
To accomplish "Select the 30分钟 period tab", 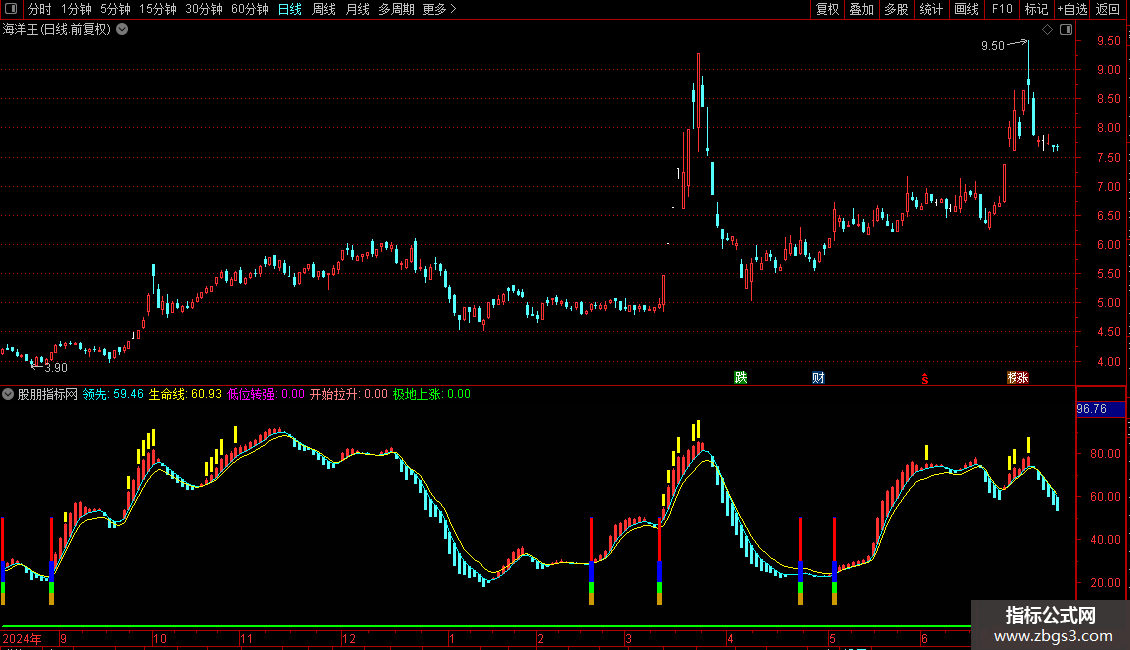I will click(204, 9).
